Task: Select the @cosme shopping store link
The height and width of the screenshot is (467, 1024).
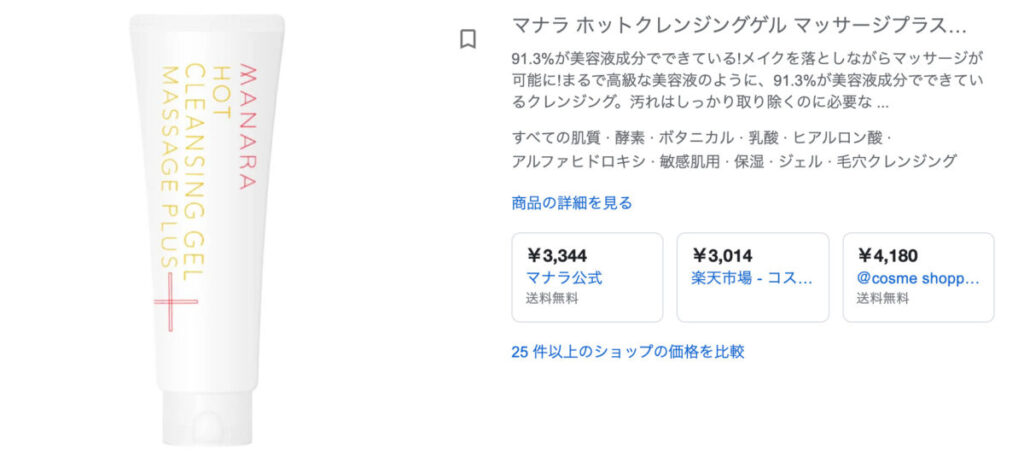Action: click(x=919, y=278)
